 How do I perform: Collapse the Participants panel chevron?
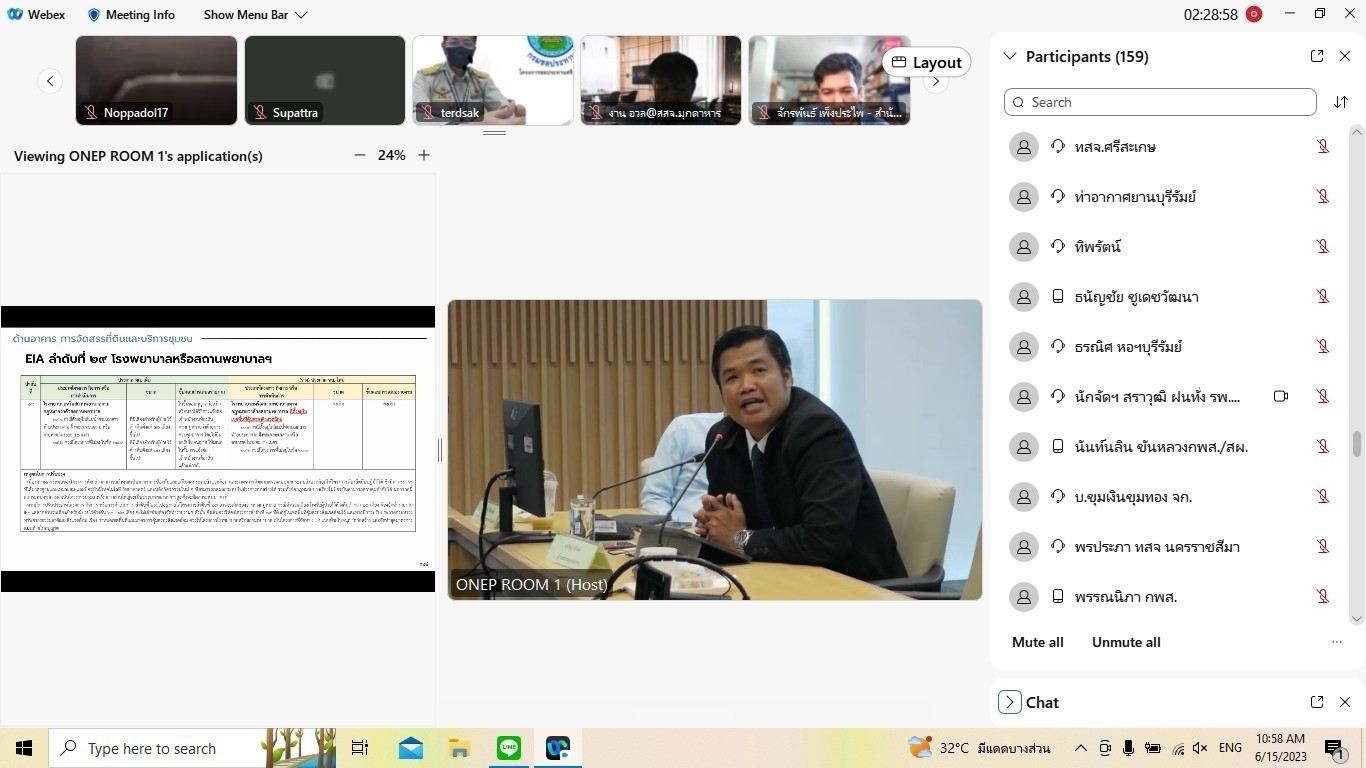[1010, 57]
